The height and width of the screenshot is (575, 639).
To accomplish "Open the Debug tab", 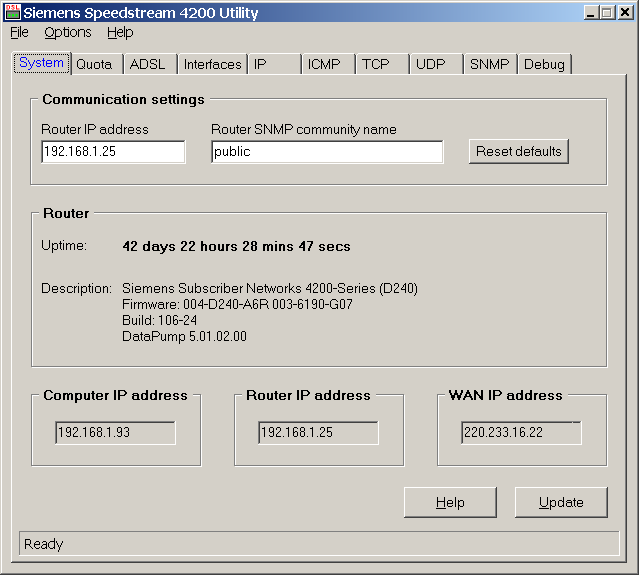I will pyautogui.click(x=545, y=64).
